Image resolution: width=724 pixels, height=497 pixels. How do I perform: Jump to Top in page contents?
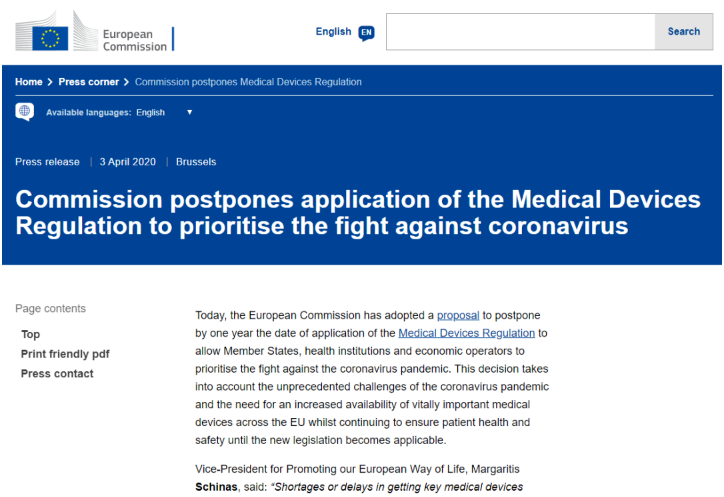31,334
